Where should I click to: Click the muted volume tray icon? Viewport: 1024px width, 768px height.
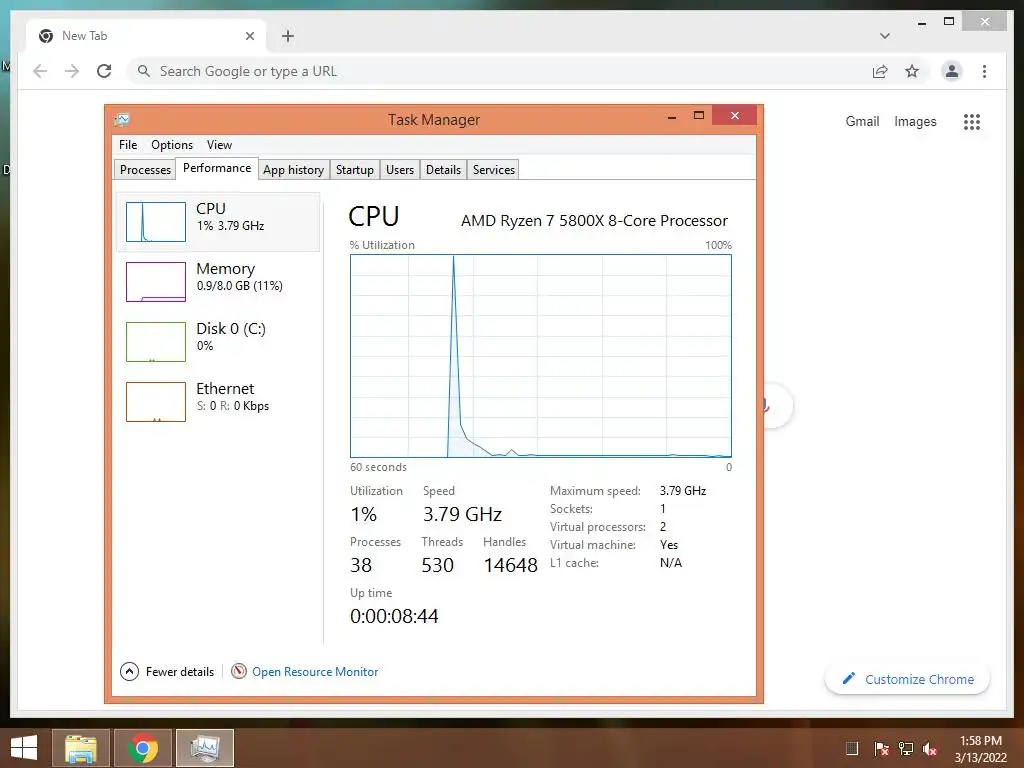pos(930,749)
